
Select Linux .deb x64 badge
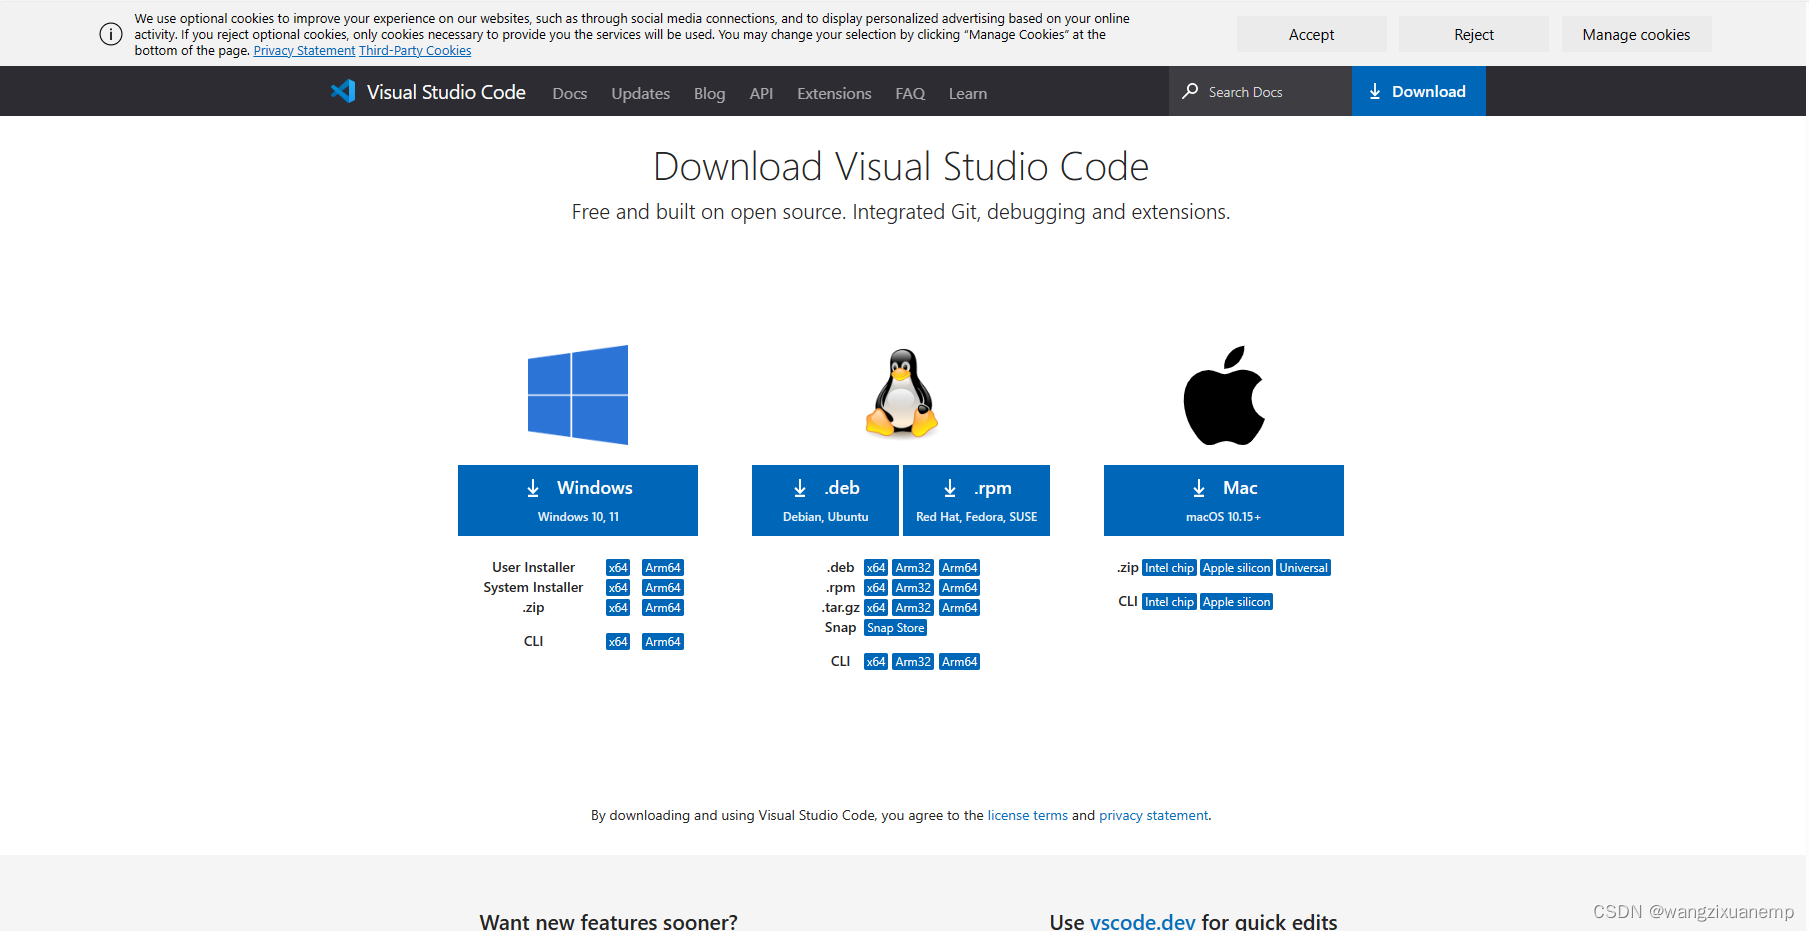click(876, 568)
